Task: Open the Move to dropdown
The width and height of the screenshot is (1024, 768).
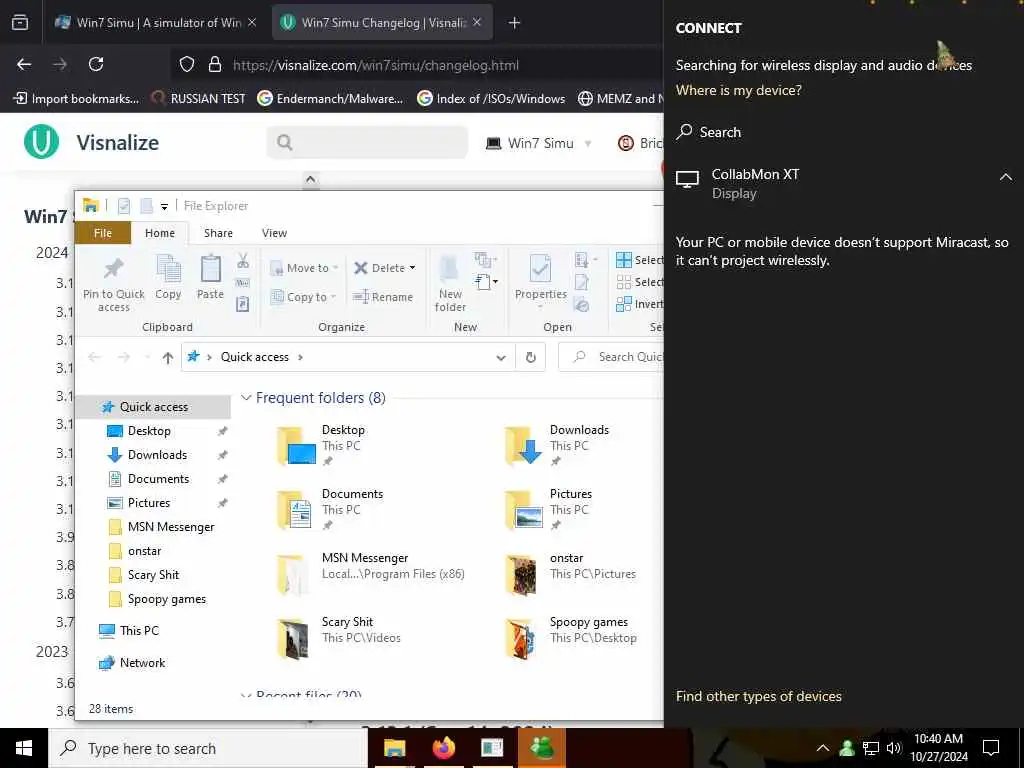Action: [x=335, y=268]
